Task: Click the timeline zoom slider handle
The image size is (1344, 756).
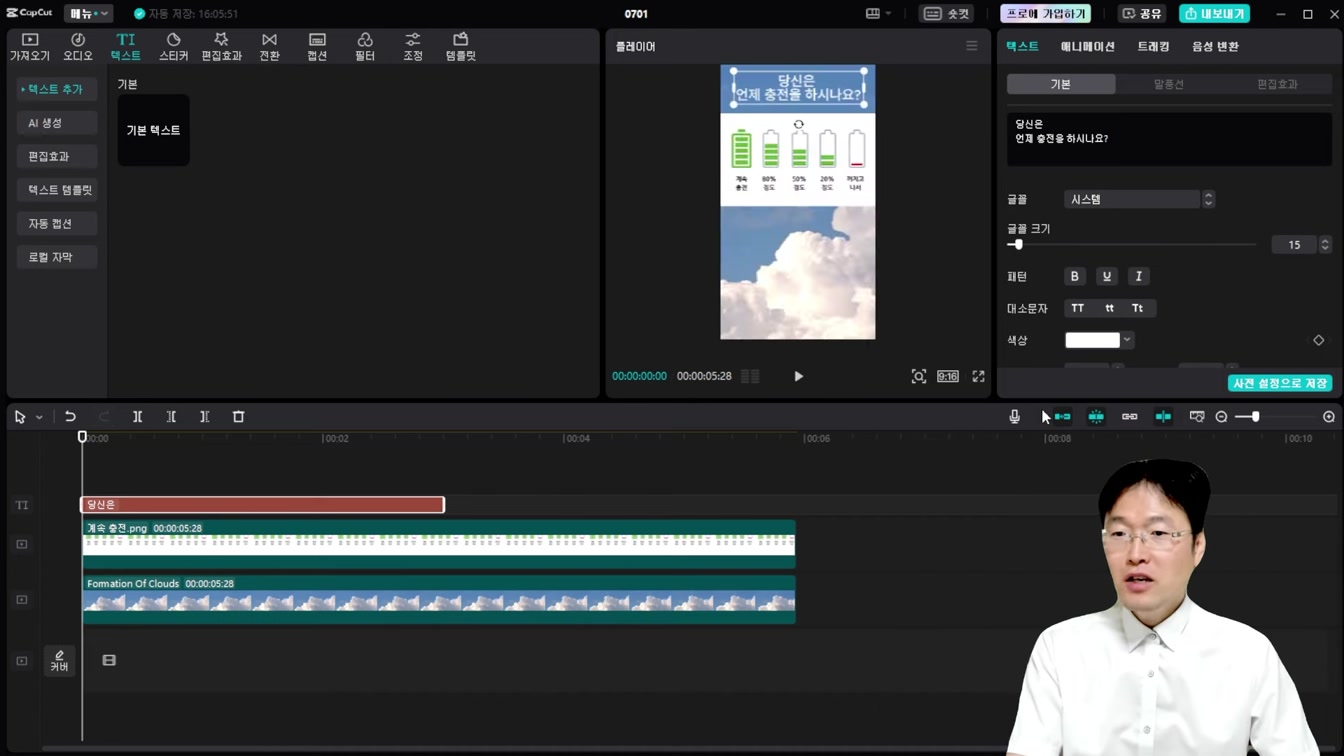Action: (x=1255, y=417)
